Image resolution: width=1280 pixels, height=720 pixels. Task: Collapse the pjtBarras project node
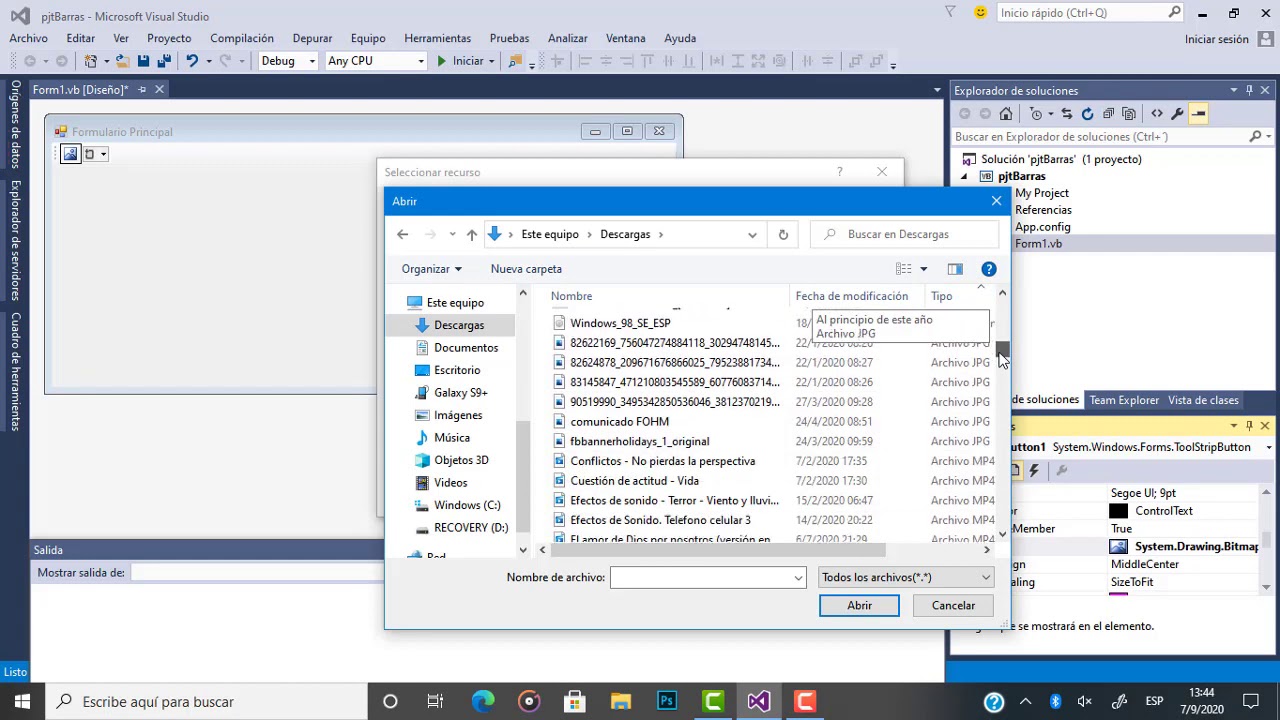[964, 176]
